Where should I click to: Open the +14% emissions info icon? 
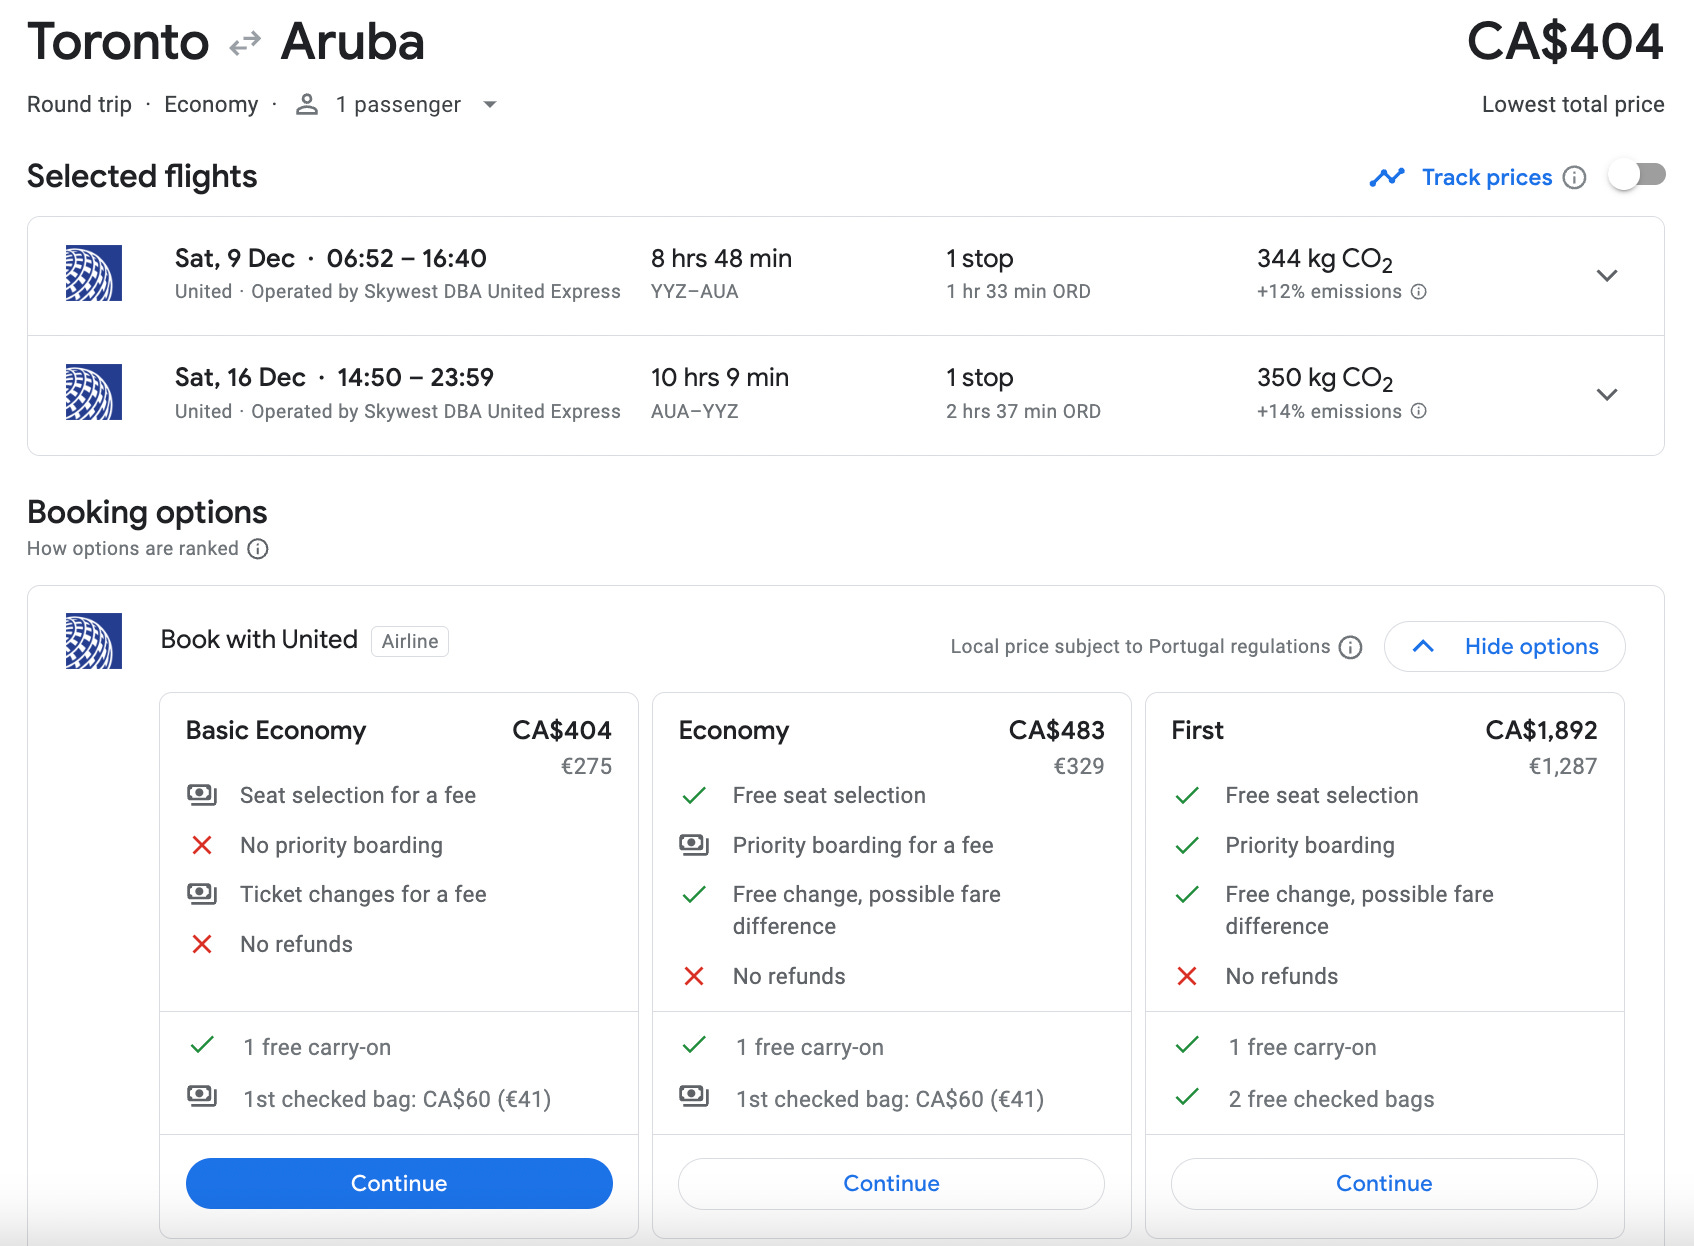[x=1419, y=411]
